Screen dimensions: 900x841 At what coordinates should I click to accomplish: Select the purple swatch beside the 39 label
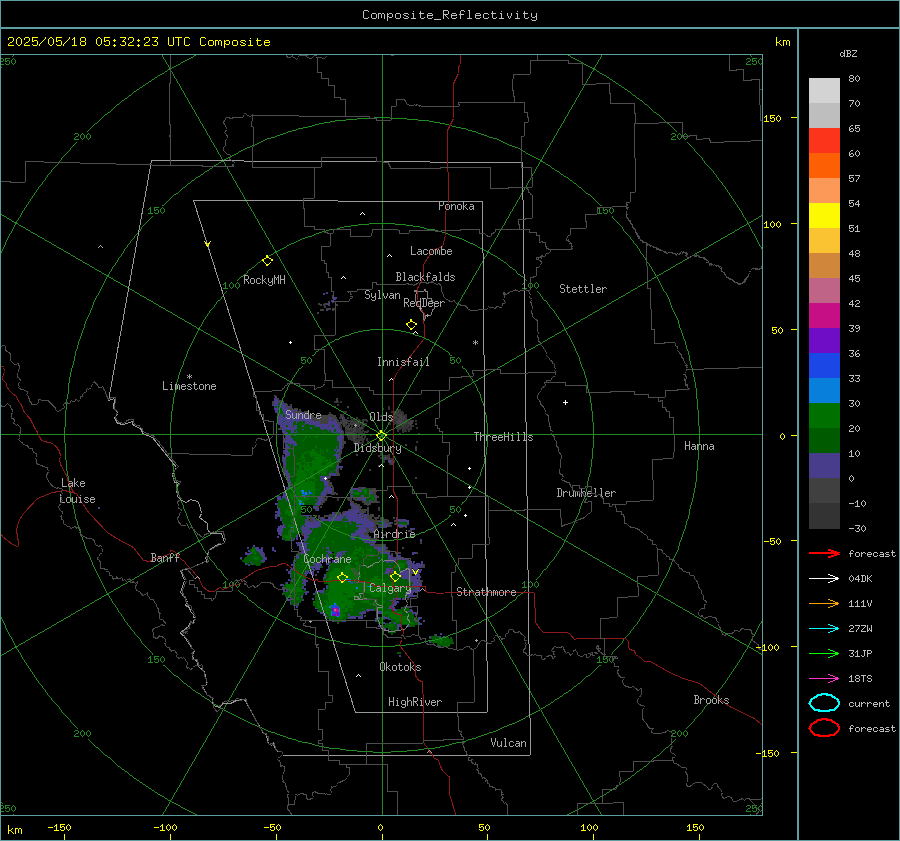coord(824,341)
